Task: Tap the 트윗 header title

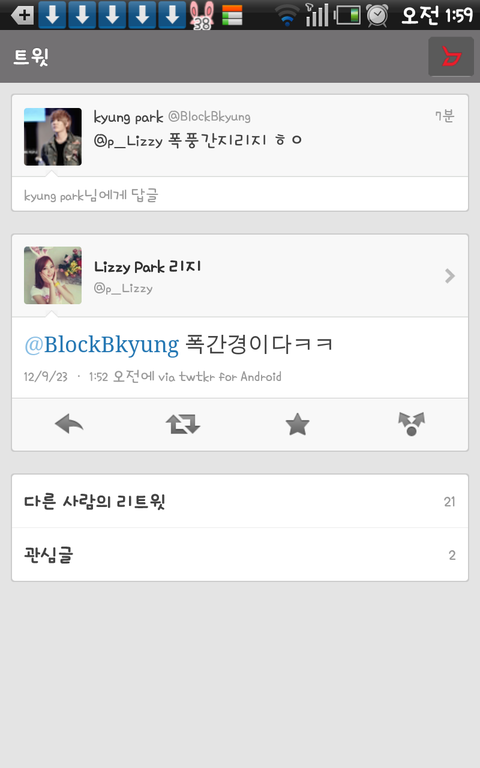Action: 31,57
